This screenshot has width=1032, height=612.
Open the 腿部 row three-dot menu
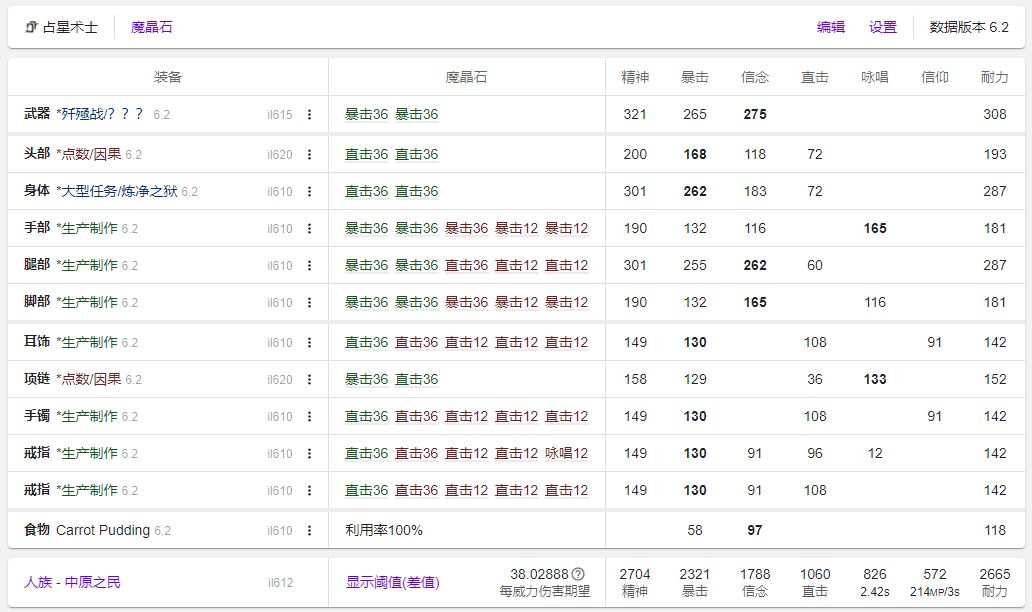click(309, 266)
